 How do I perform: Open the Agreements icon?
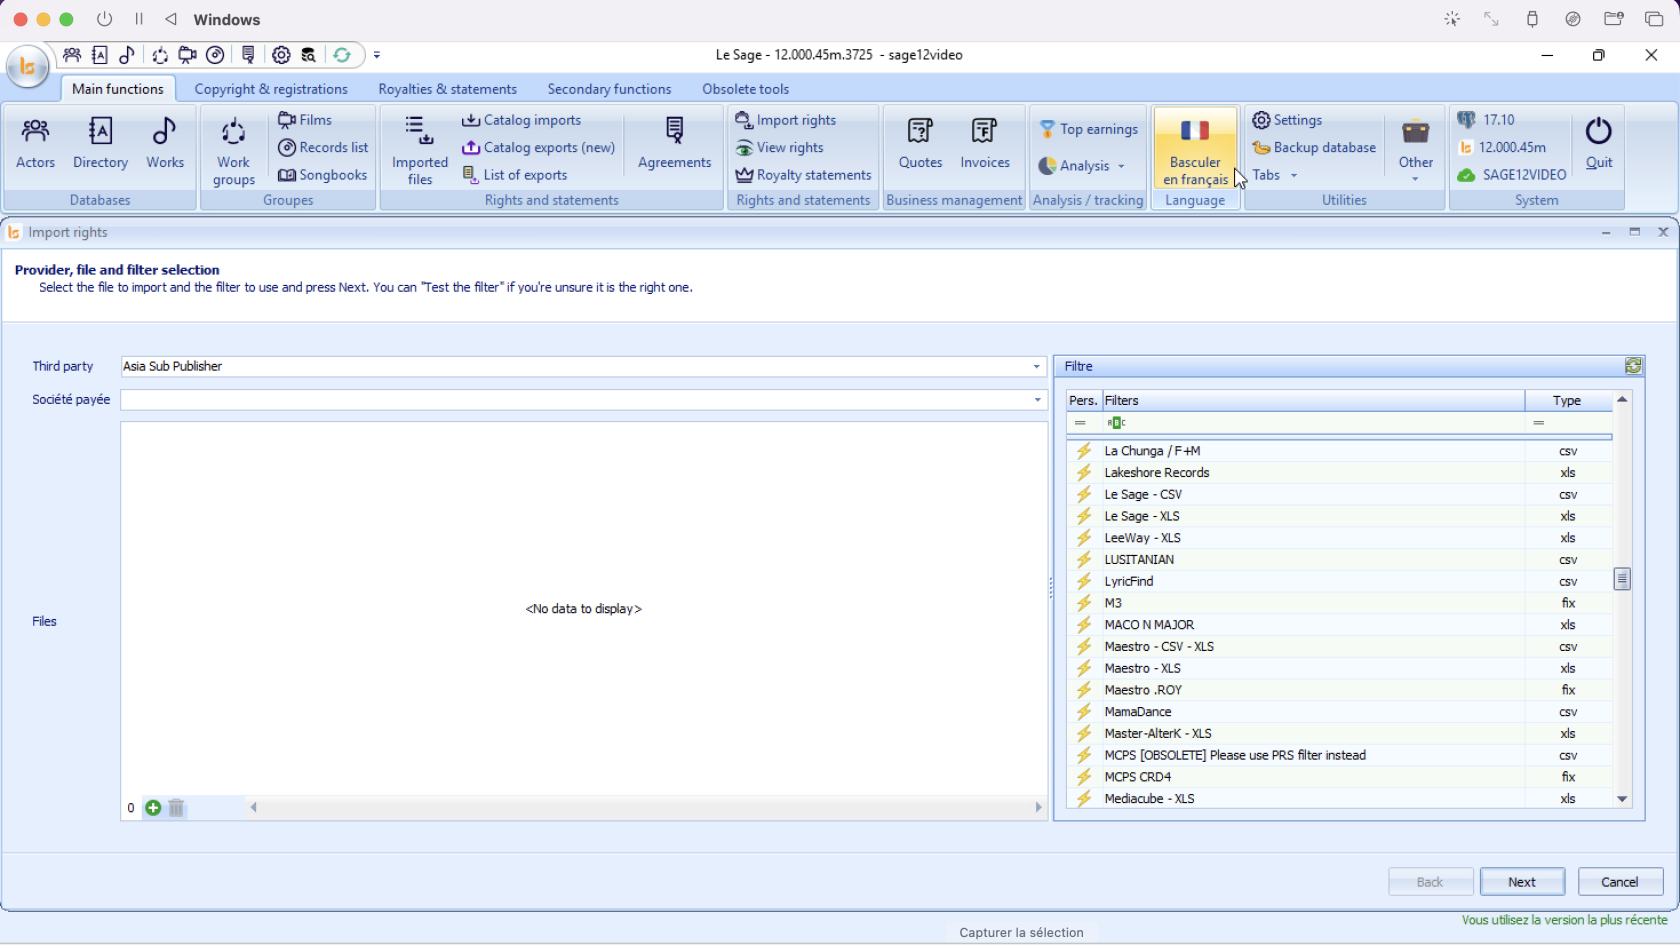click(675, 144)
